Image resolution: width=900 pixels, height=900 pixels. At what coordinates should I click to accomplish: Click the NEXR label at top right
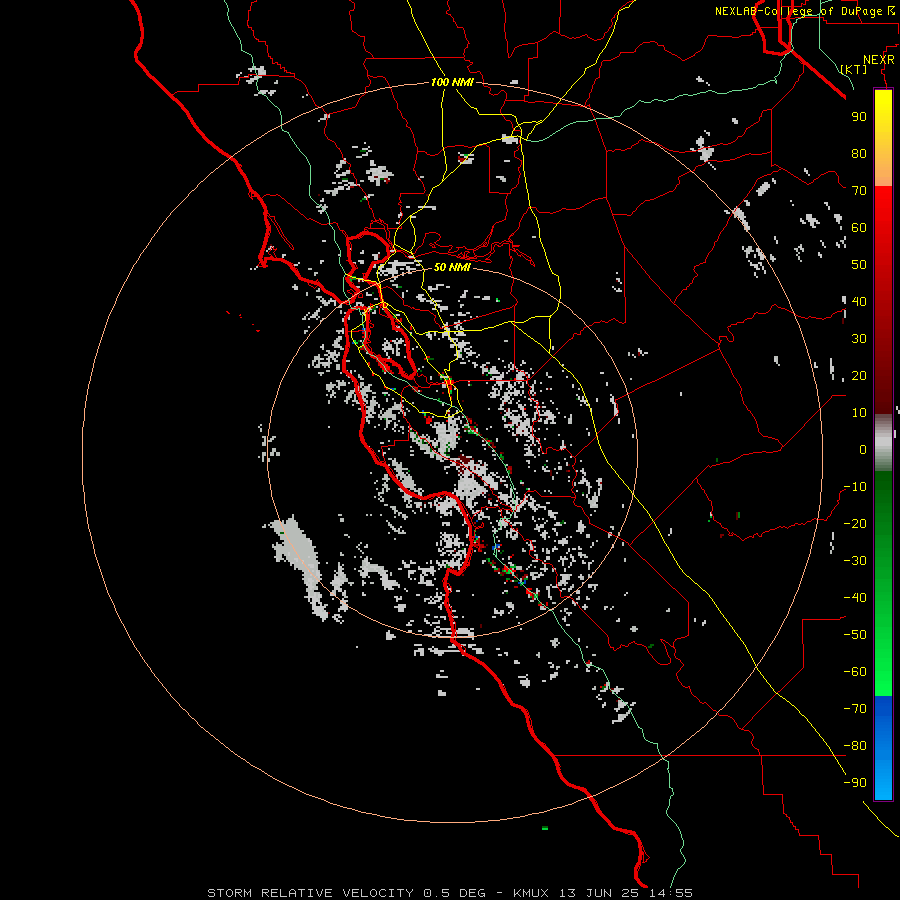(879, 60)
